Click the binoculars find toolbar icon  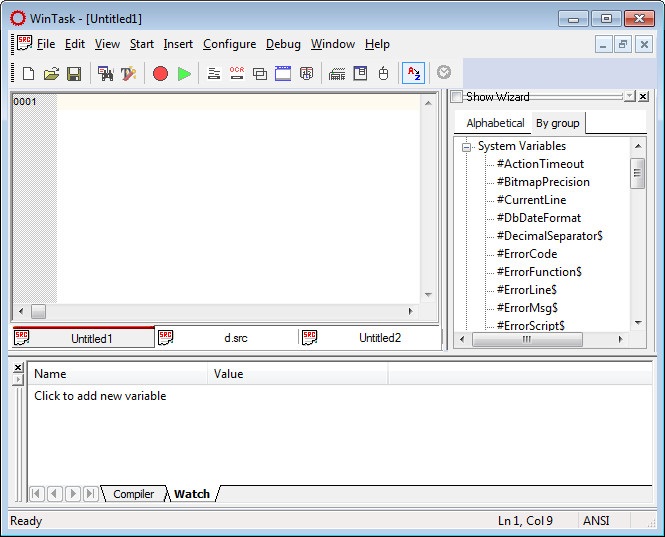pyautogui.click(x=106, y=74)
